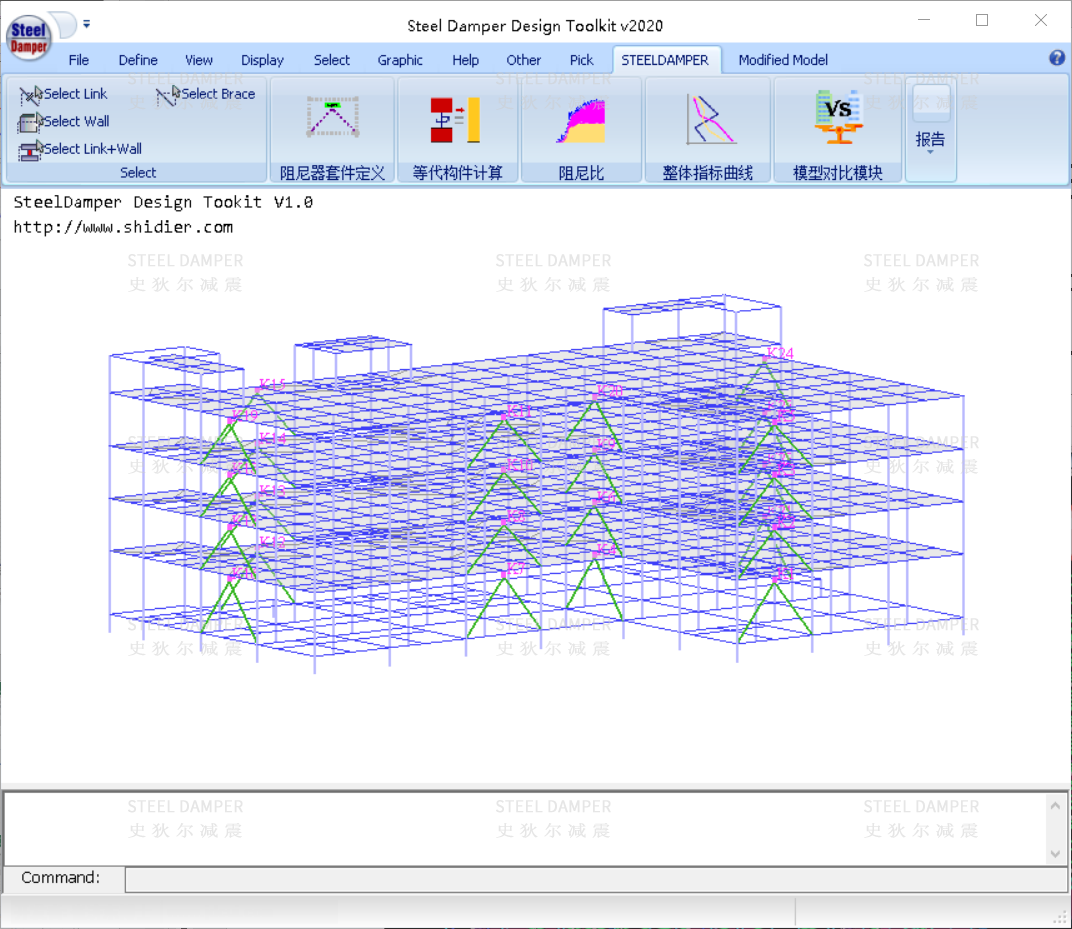Viewport: 1072px width, 929px height.
Task: Close the Steel Damper Design Toolkit window
Action: pyautogui.click(x=1041, y=20)
